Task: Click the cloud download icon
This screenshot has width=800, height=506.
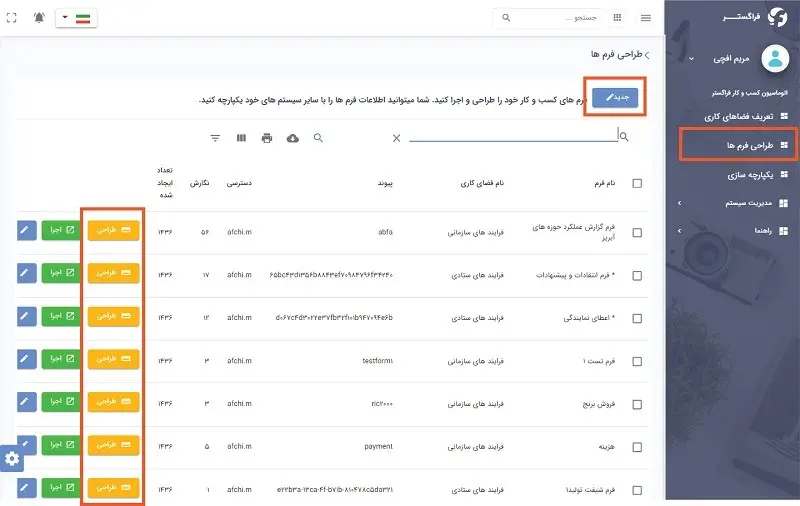Action: (x=292, y=138)
